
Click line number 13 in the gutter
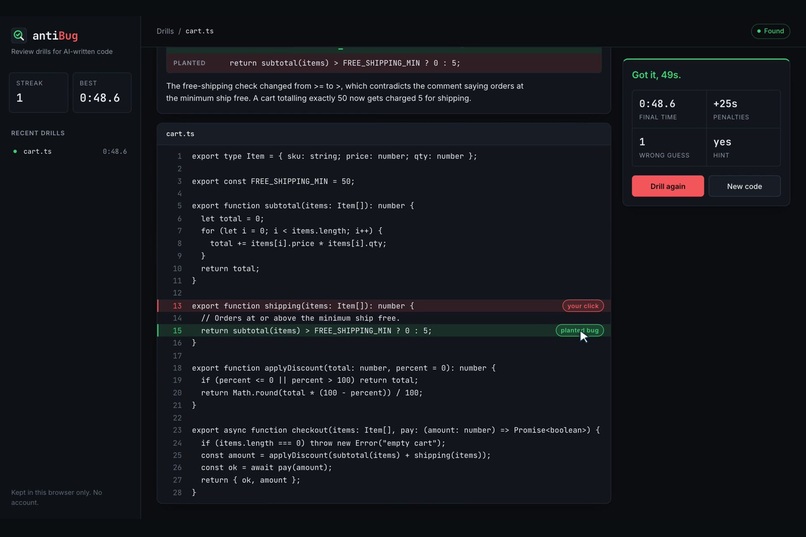(x=177, y=306)
